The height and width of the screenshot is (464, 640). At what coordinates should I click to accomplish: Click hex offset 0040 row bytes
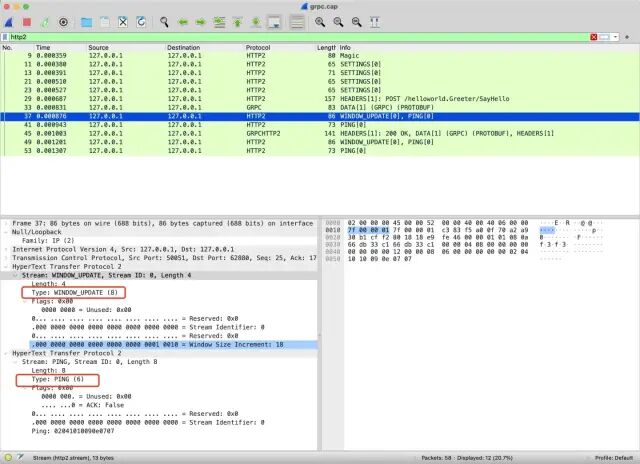pos(438,252)
